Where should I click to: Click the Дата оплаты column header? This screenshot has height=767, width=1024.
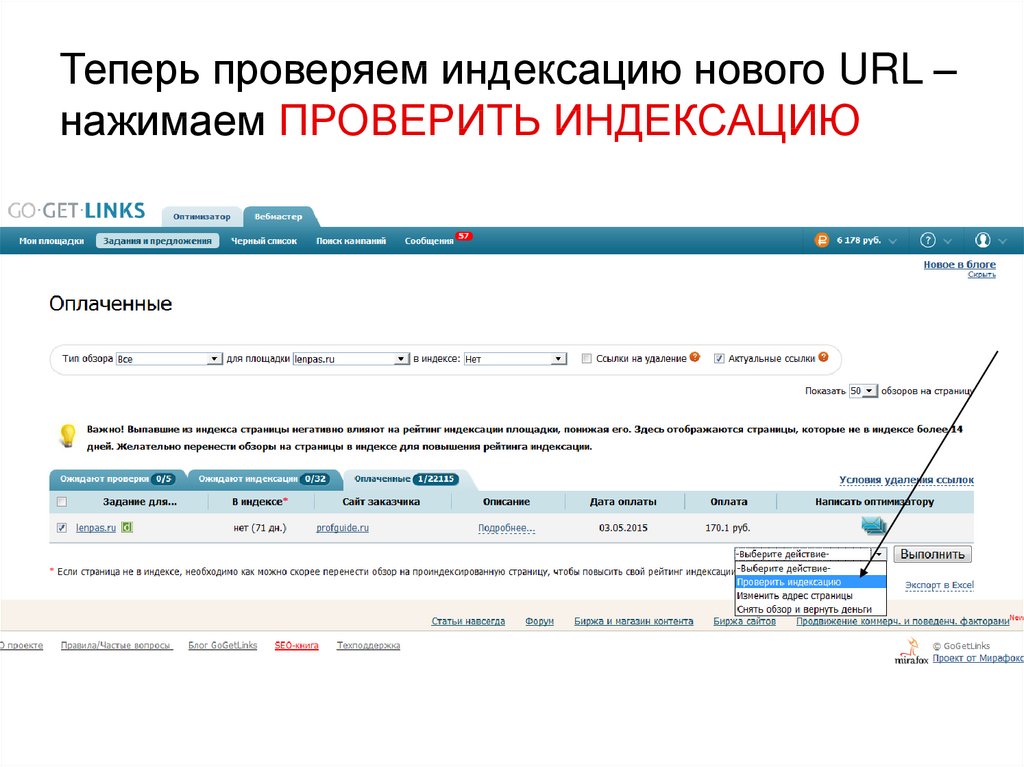pos(623,502)
